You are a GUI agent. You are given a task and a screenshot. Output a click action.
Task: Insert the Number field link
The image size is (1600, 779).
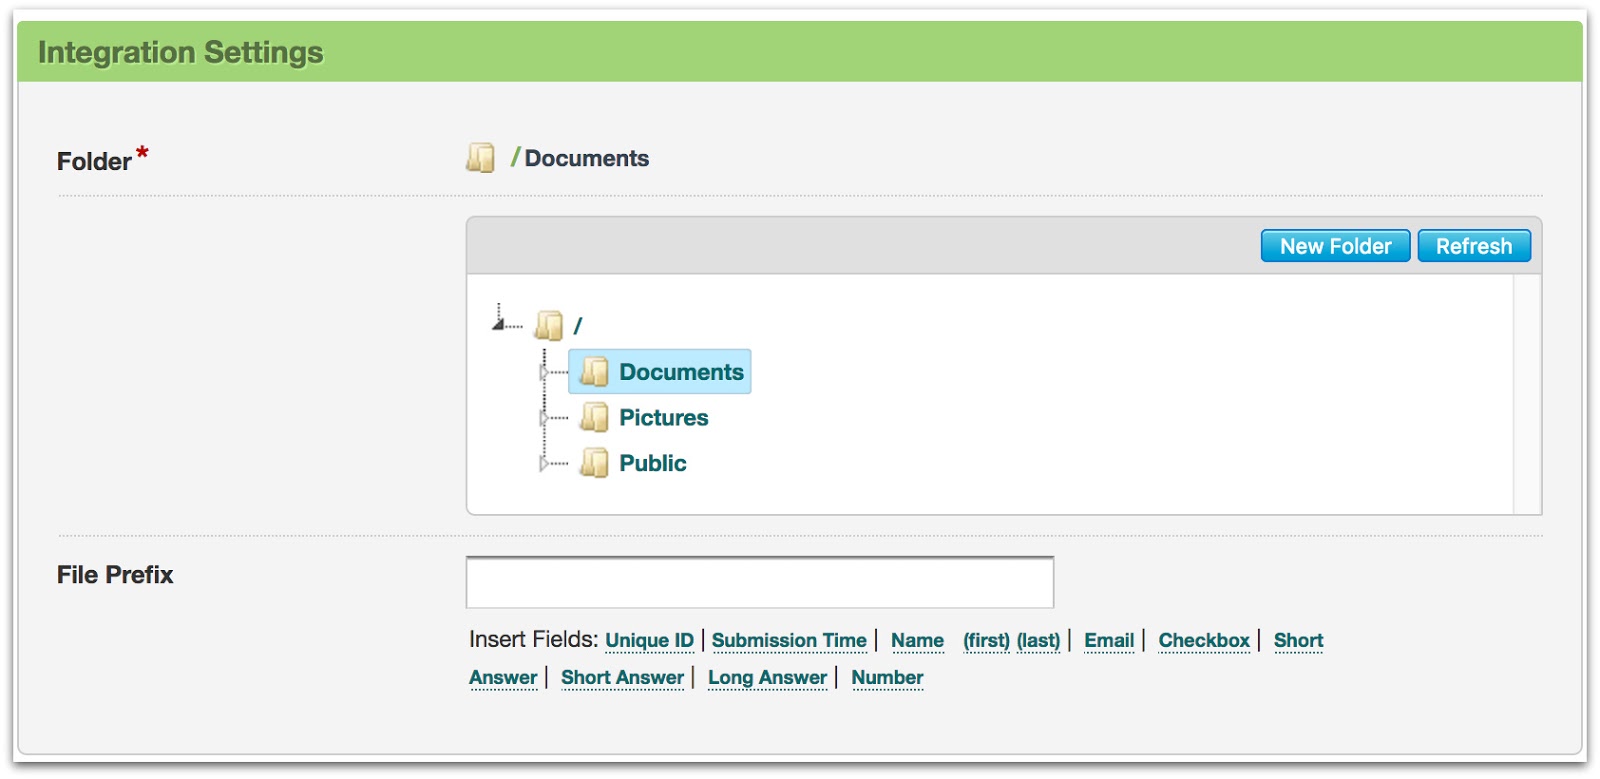(887, 678)
